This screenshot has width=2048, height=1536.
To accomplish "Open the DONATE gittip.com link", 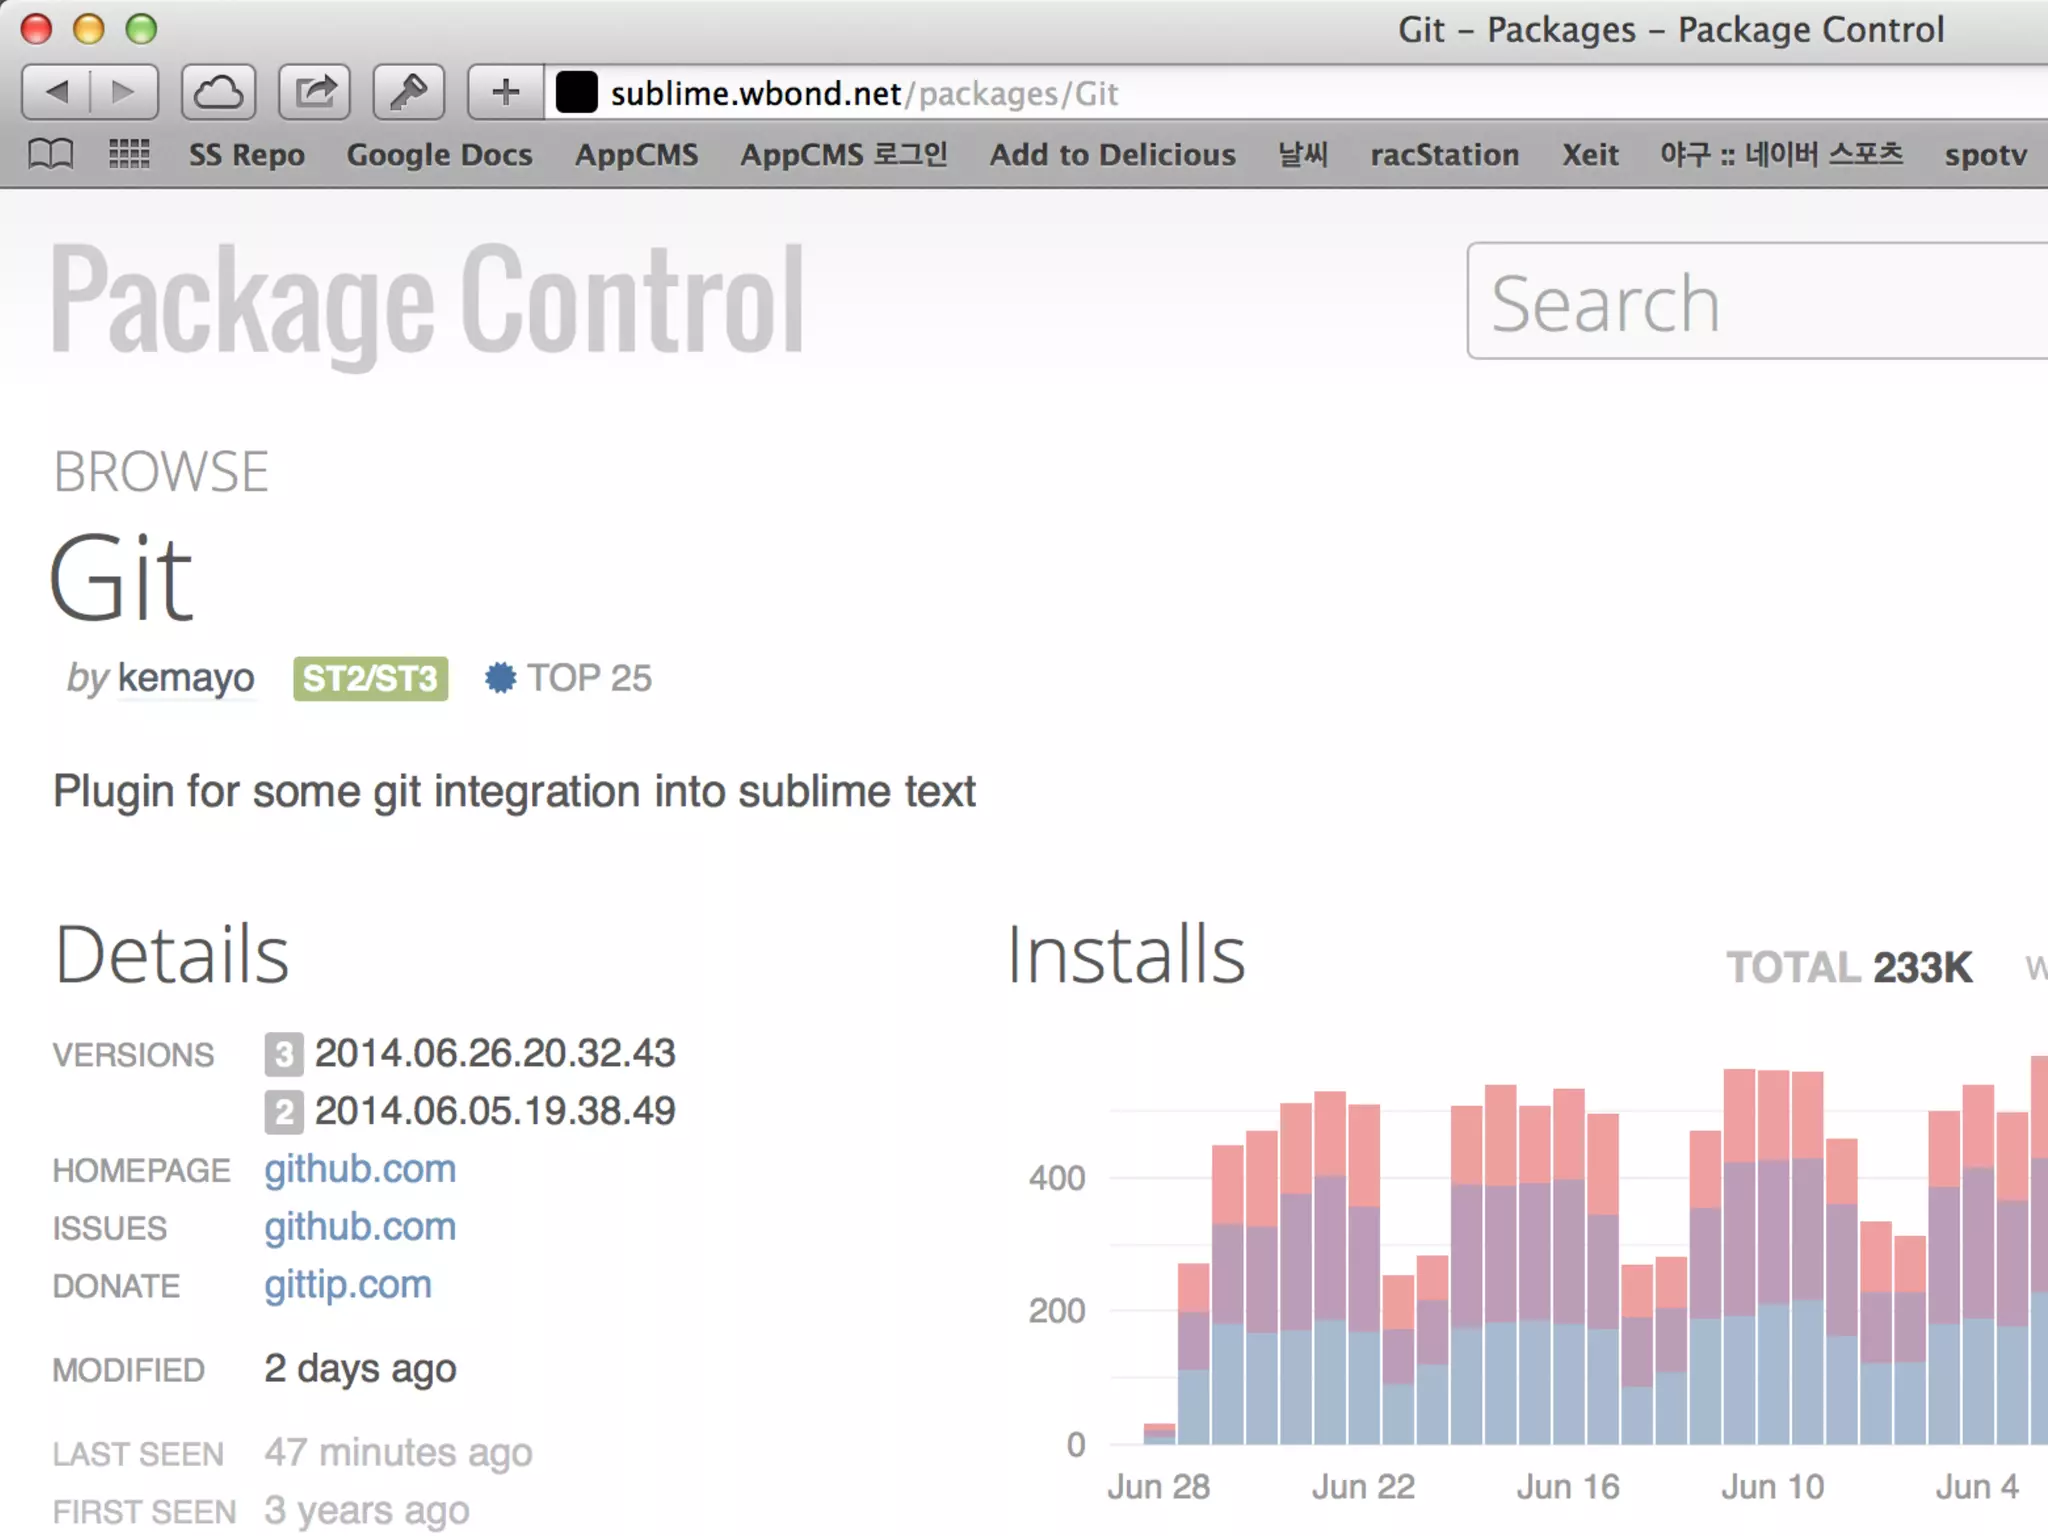I will pyautogui.click(x=348, y=1285).
